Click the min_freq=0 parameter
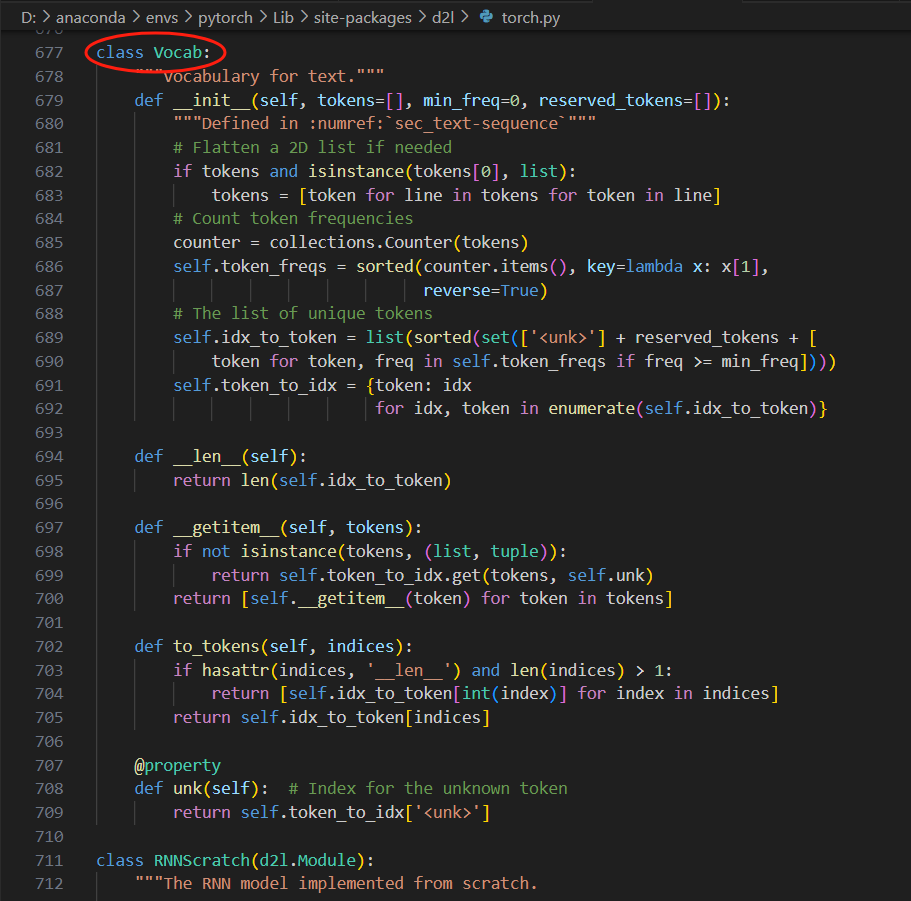The height and width of the screenshot is (901, 911). [x=471, y=100]
